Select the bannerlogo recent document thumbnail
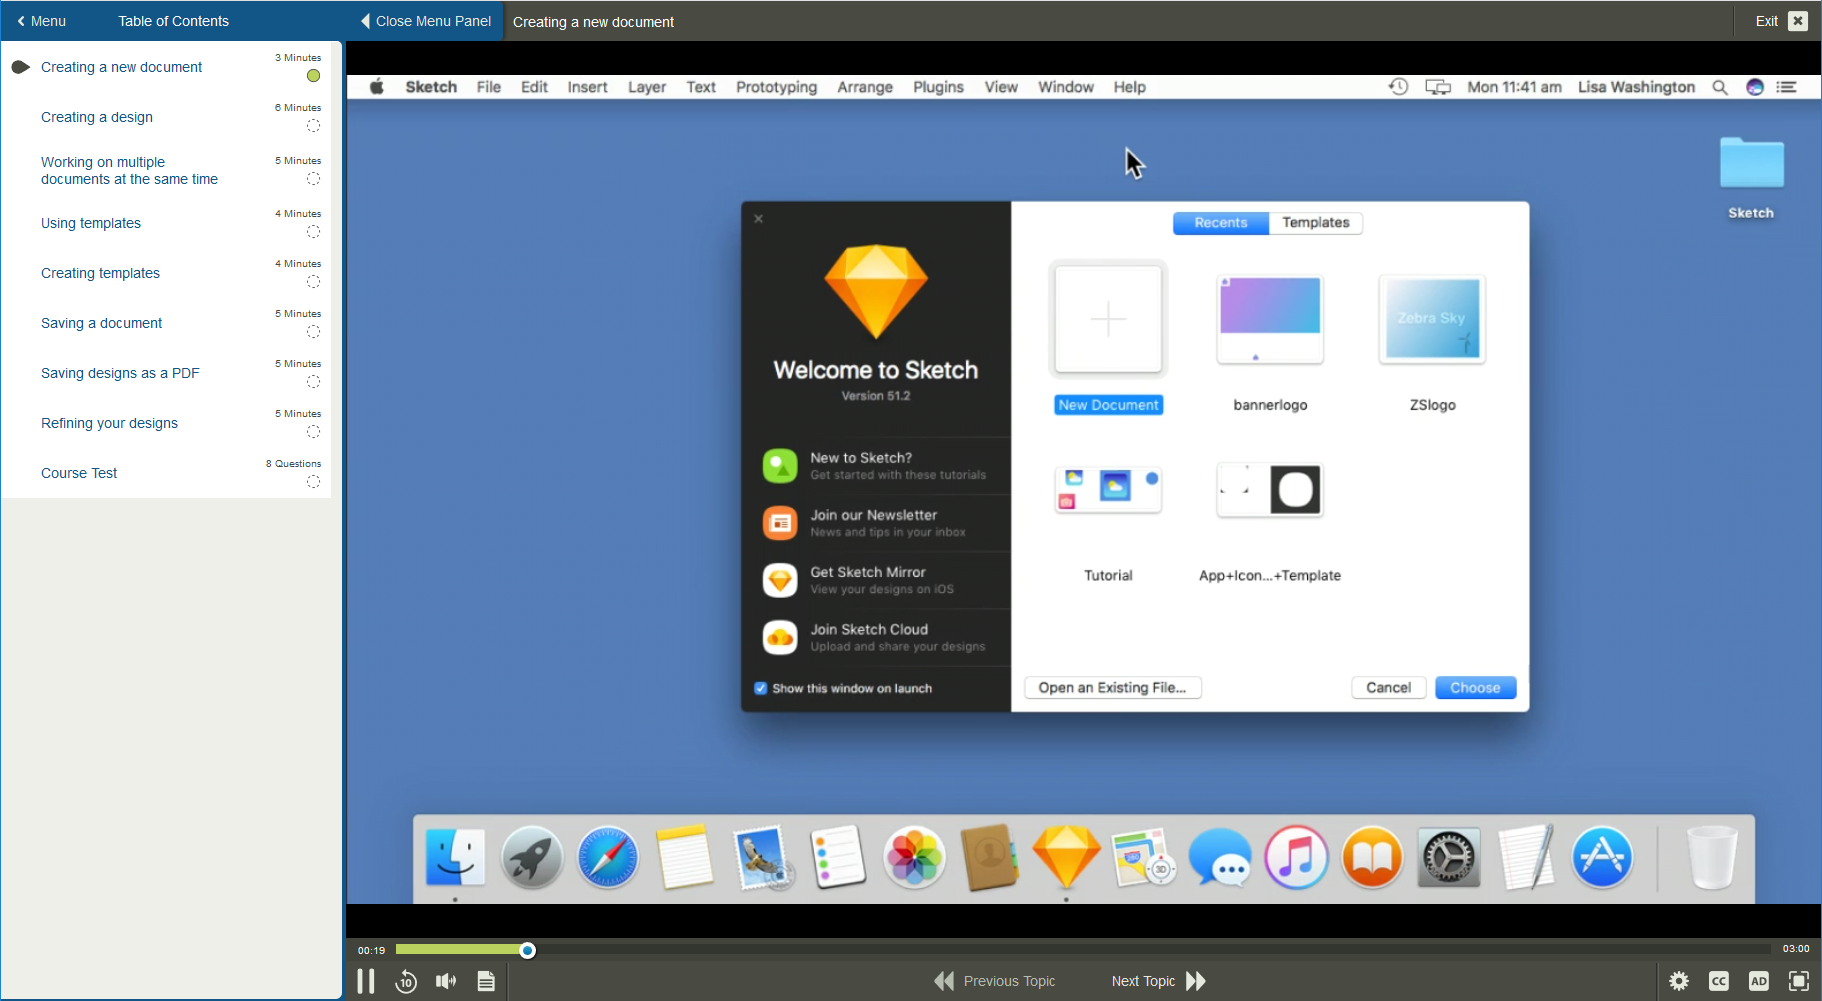 (1268, 319)
